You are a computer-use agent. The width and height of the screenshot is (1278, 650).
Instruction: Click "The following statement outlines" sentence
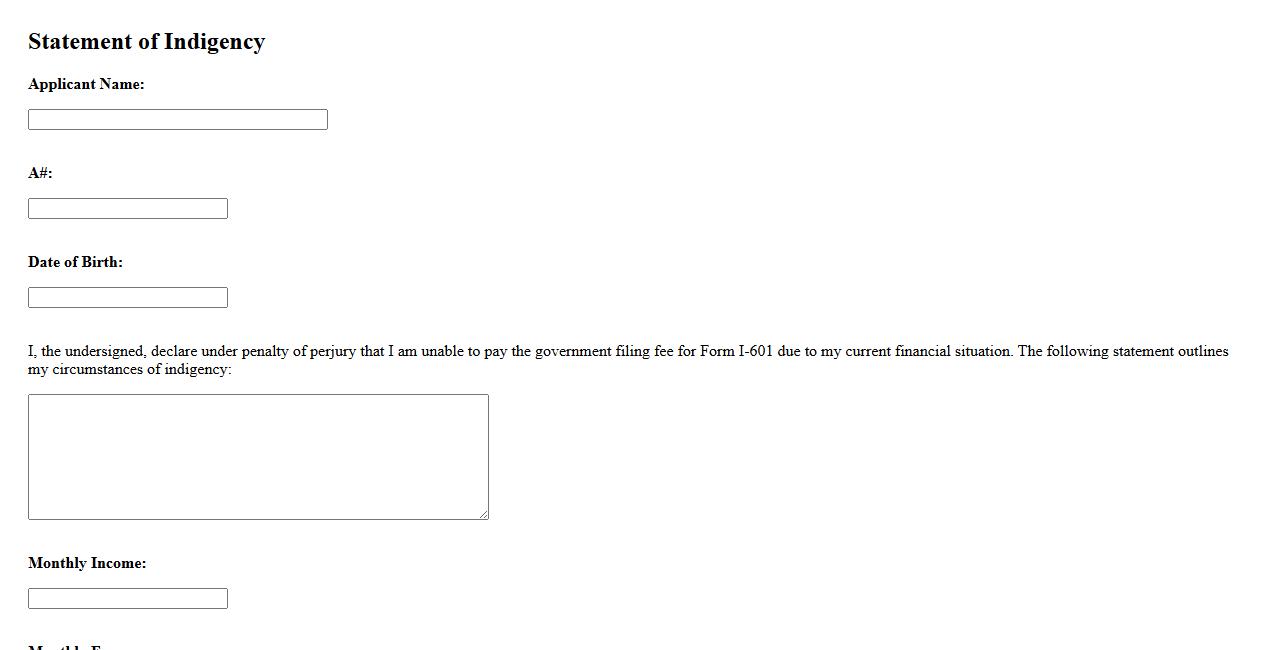coord(1122,352)
